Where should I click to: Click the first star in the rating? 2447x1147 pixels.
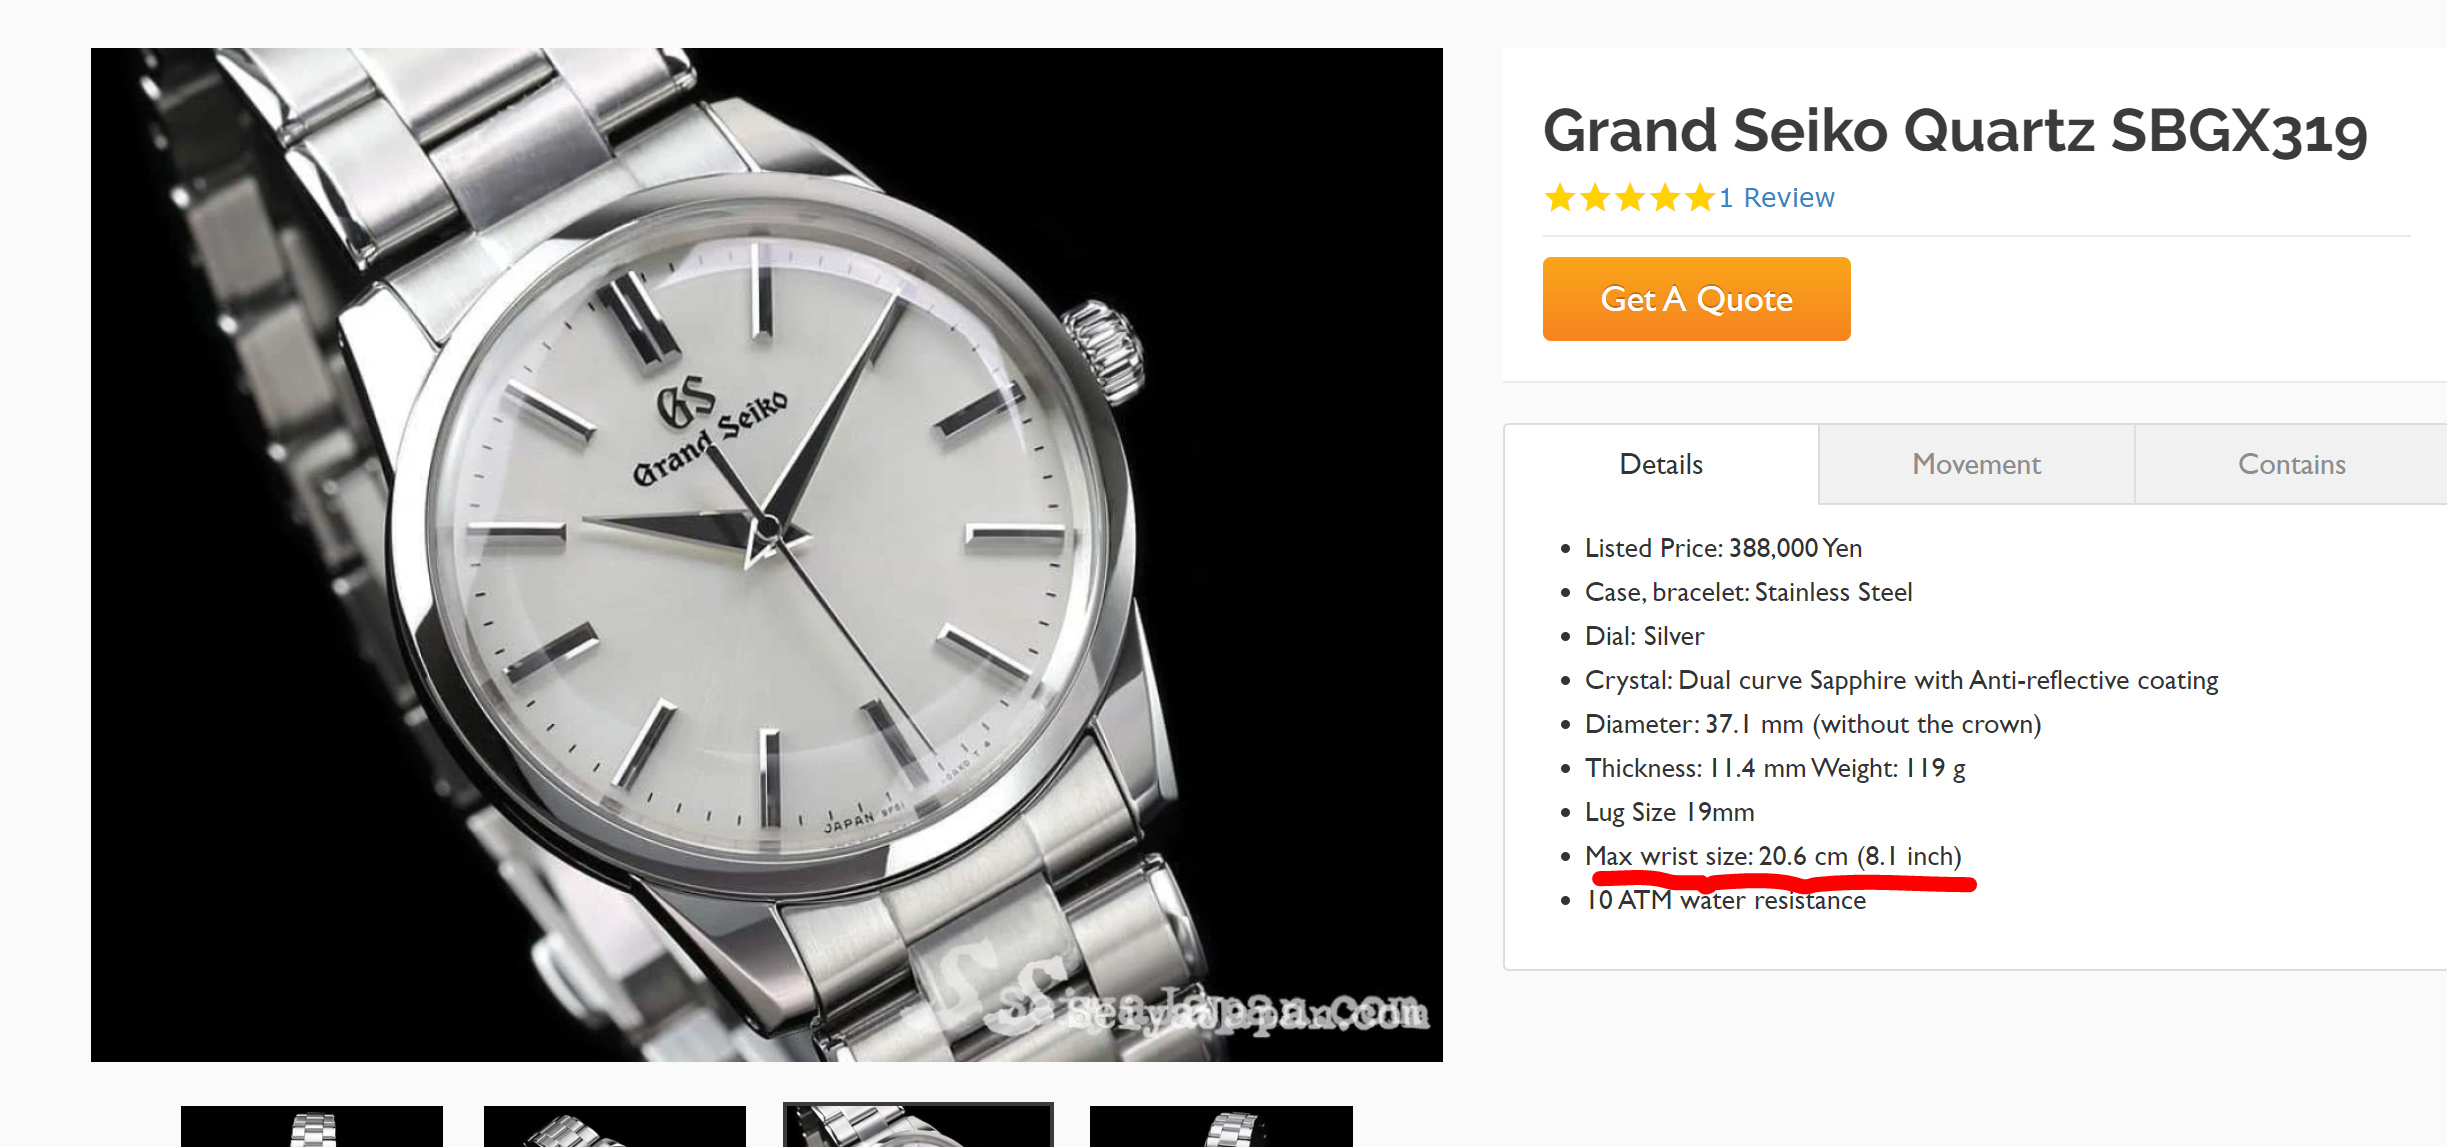tap(1560, 198)
